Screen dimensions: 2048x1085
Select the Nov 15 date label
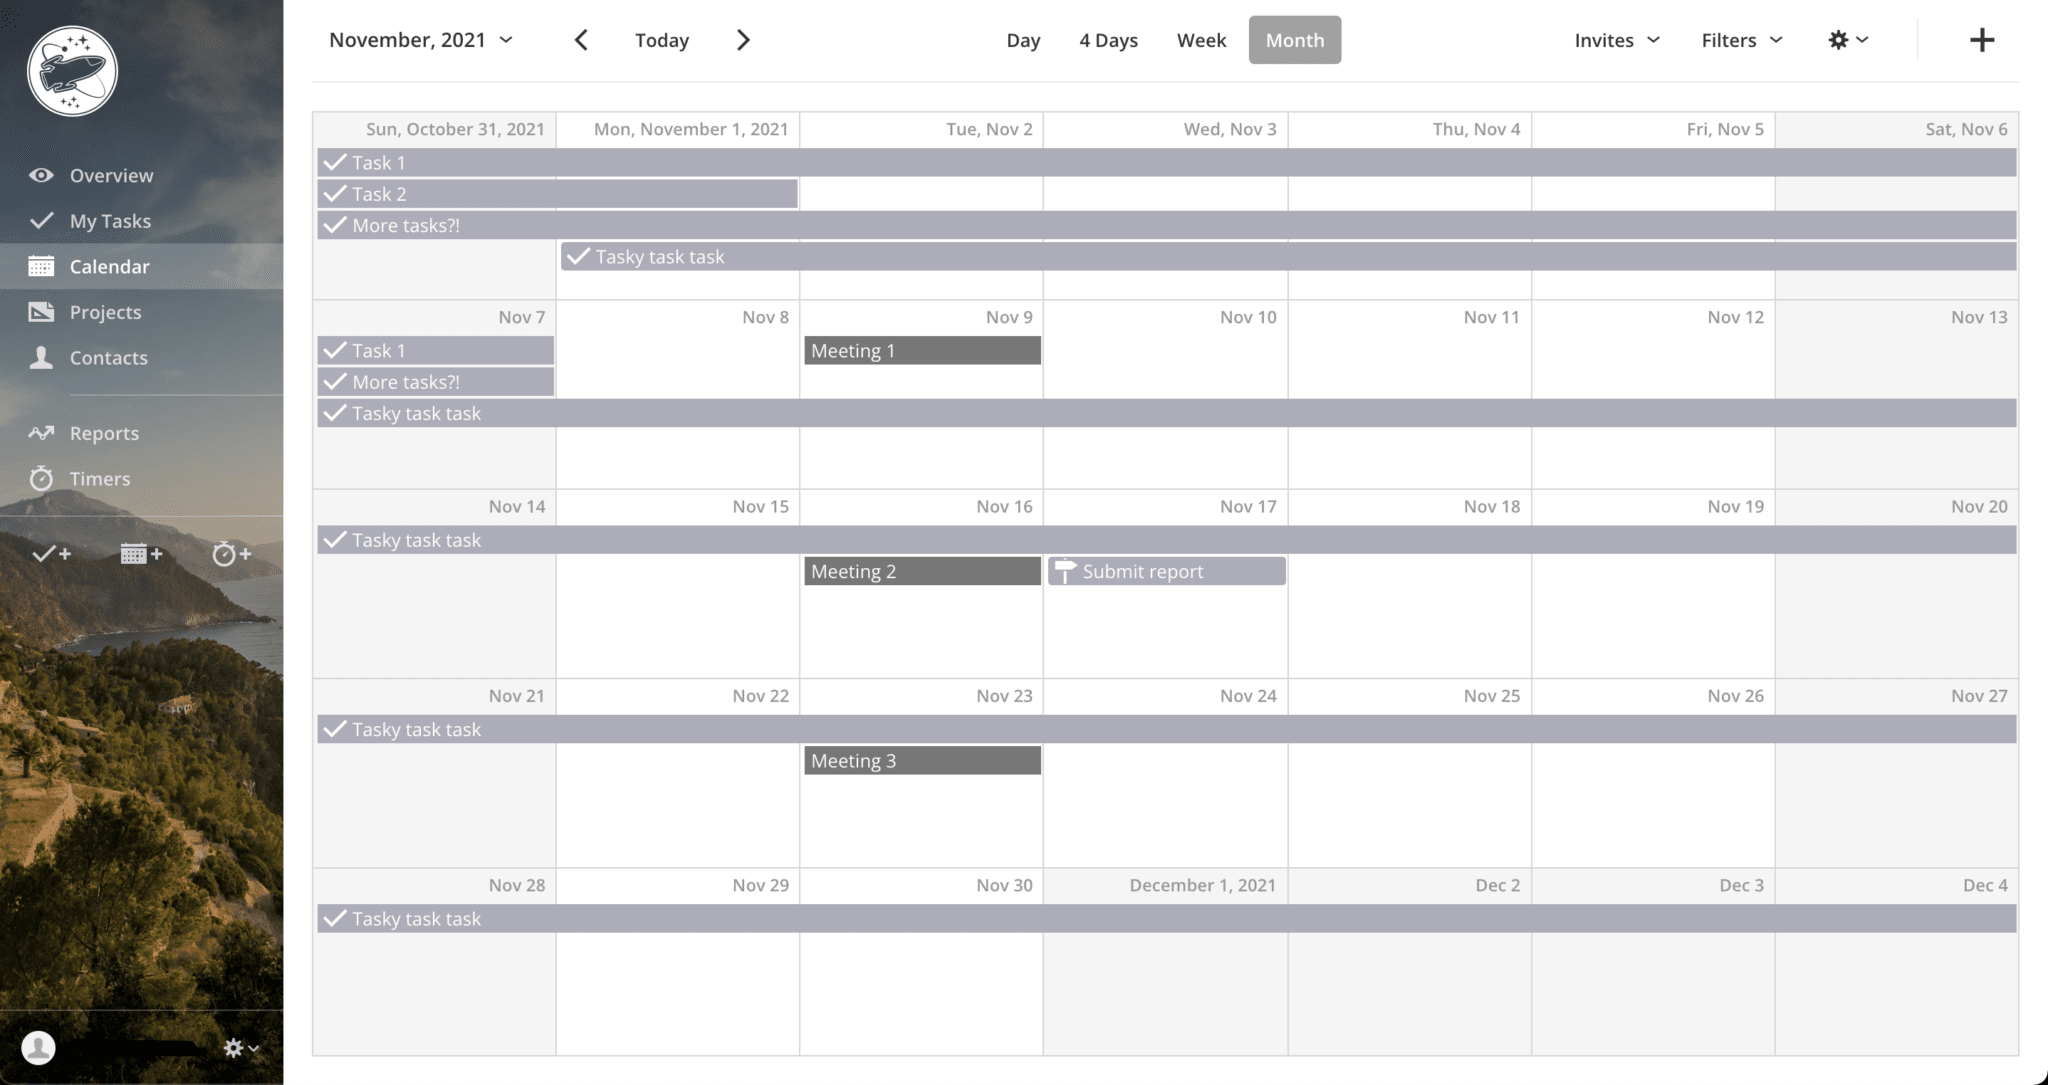[760, 506]
